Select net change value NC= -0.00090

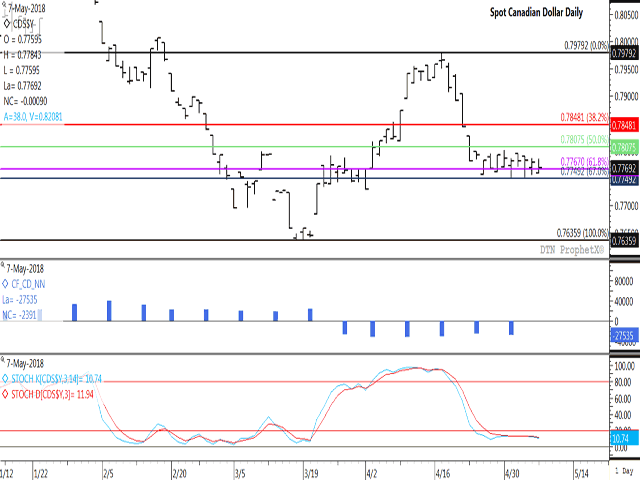(25, 101)
